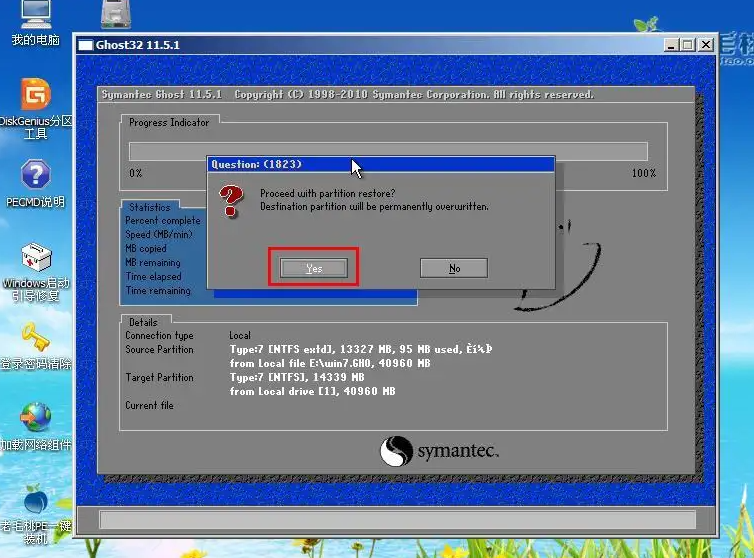The height and width of the screenshot is (558, 754).
Task: Click the 'Connection type' label
Action: coord(159,335)
